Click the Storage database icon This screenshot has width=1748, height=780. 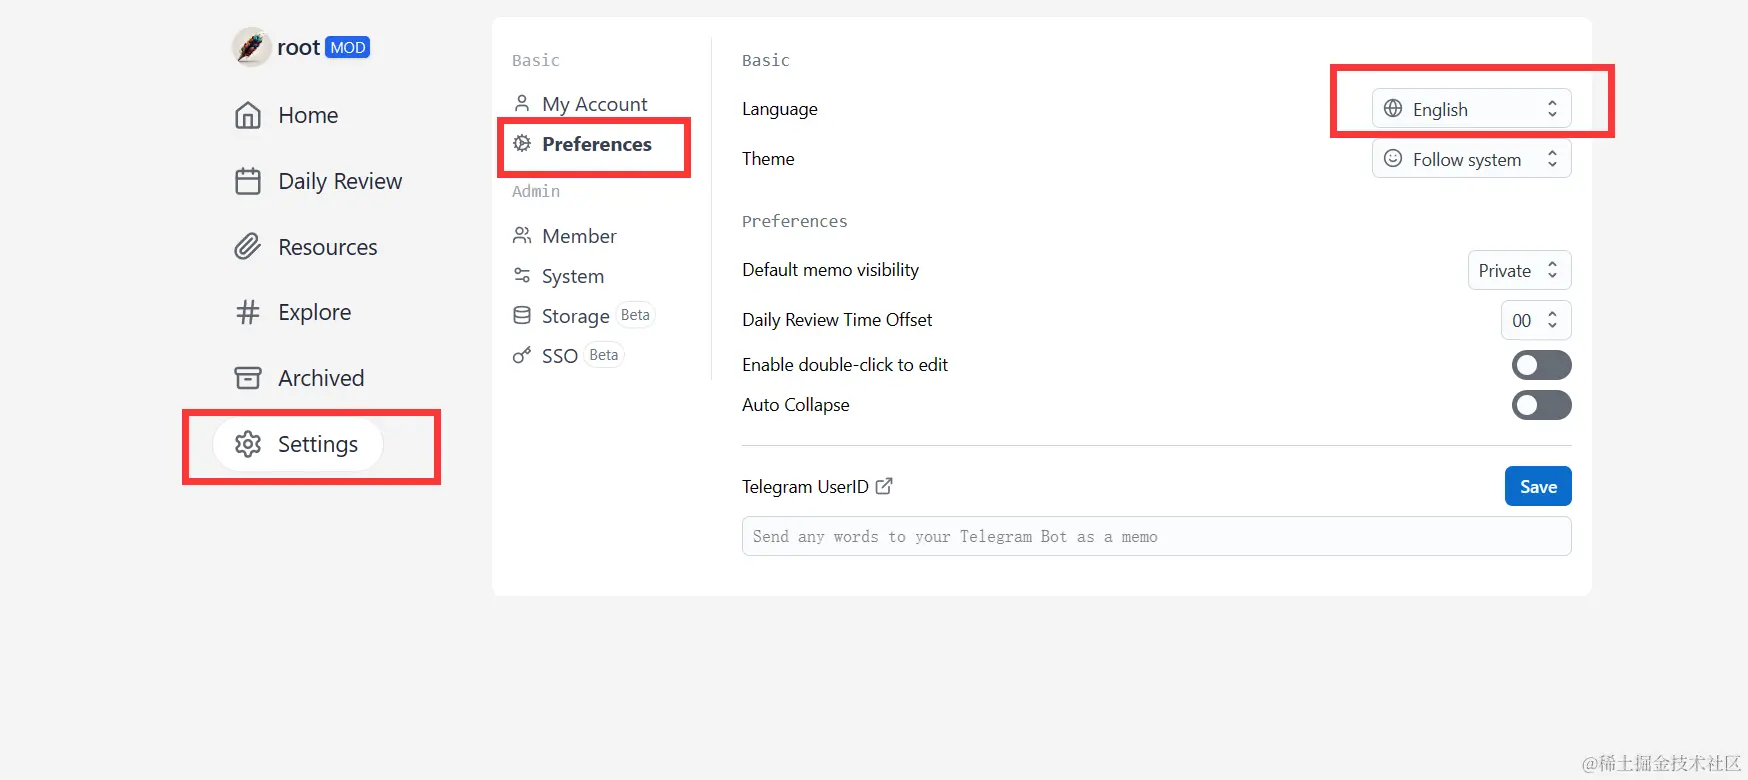(522, 315)
